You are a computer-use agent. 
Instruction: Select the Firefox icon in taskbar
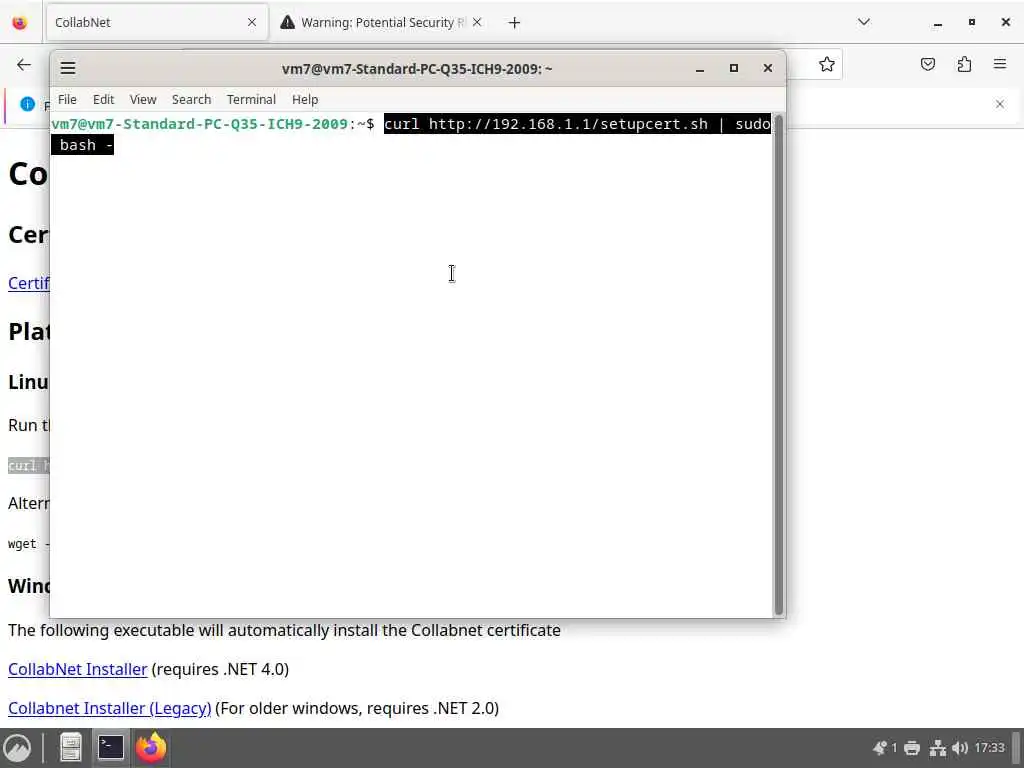click(151, 748)
